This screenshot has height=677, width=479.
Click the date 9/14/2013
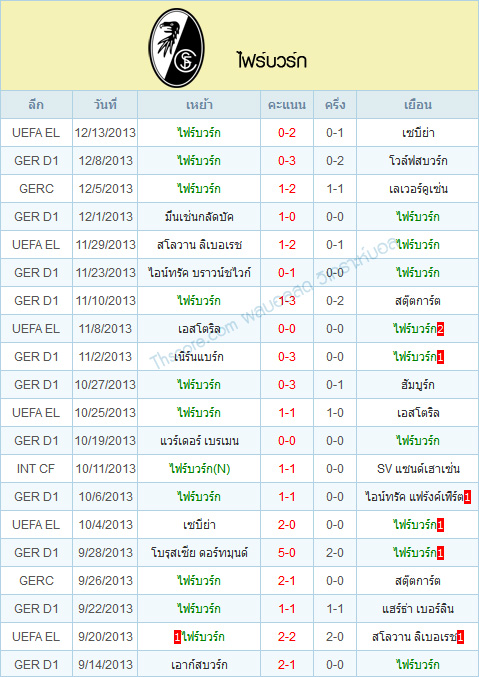click(x=105, y=664)
